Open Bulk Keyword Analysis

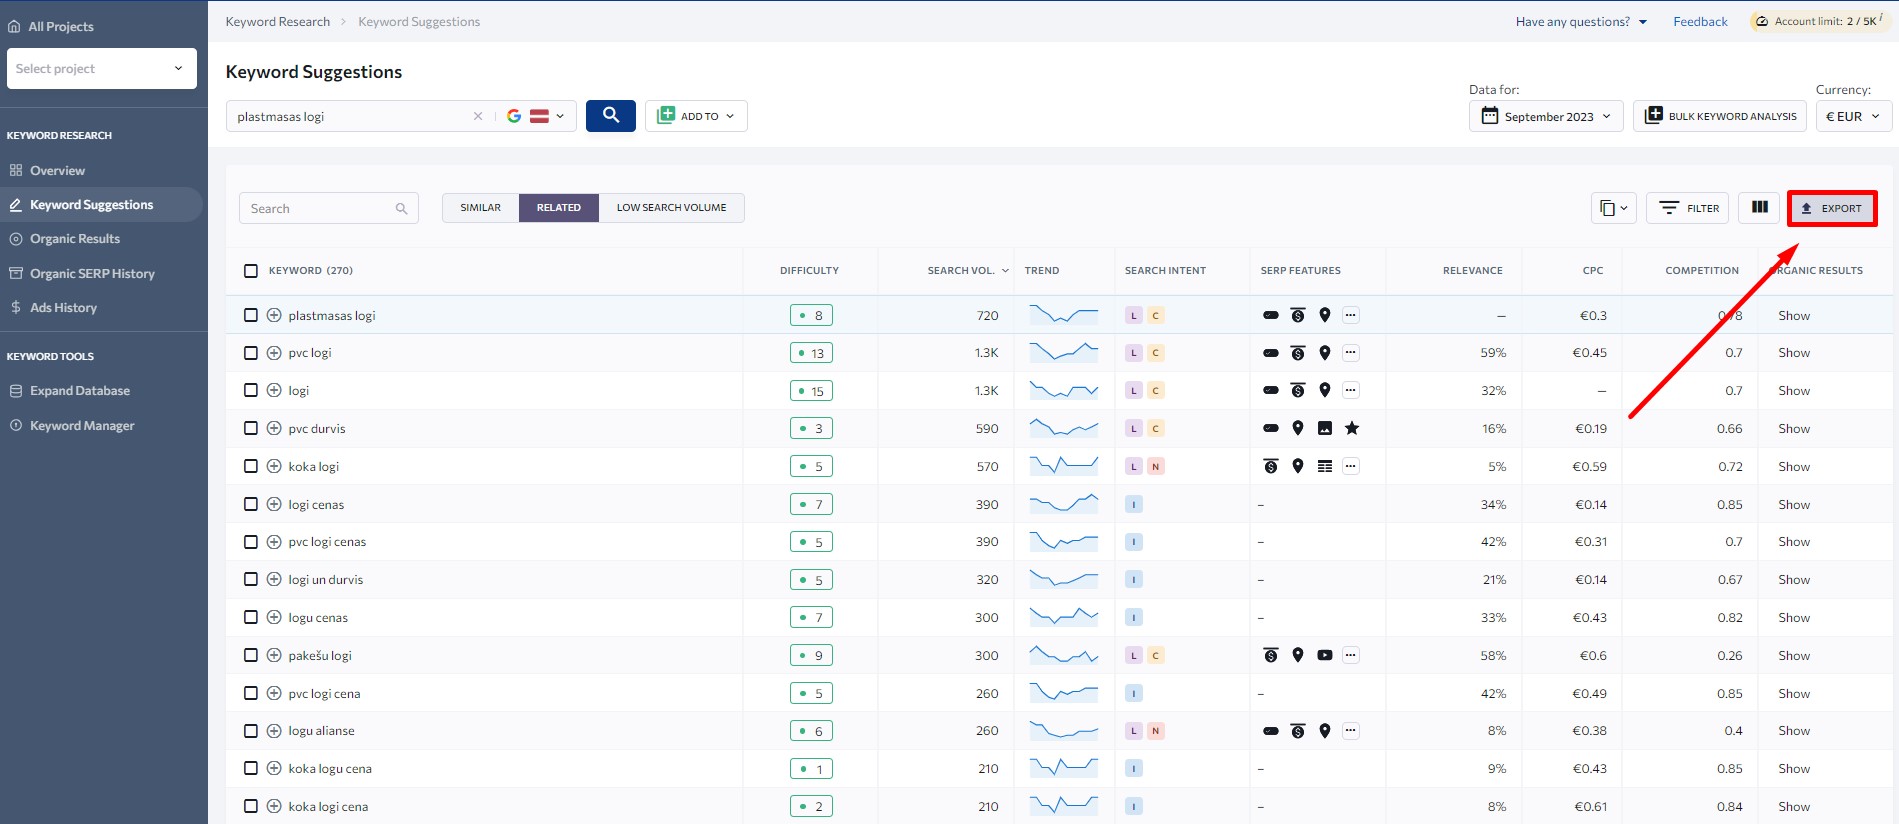1720,116
